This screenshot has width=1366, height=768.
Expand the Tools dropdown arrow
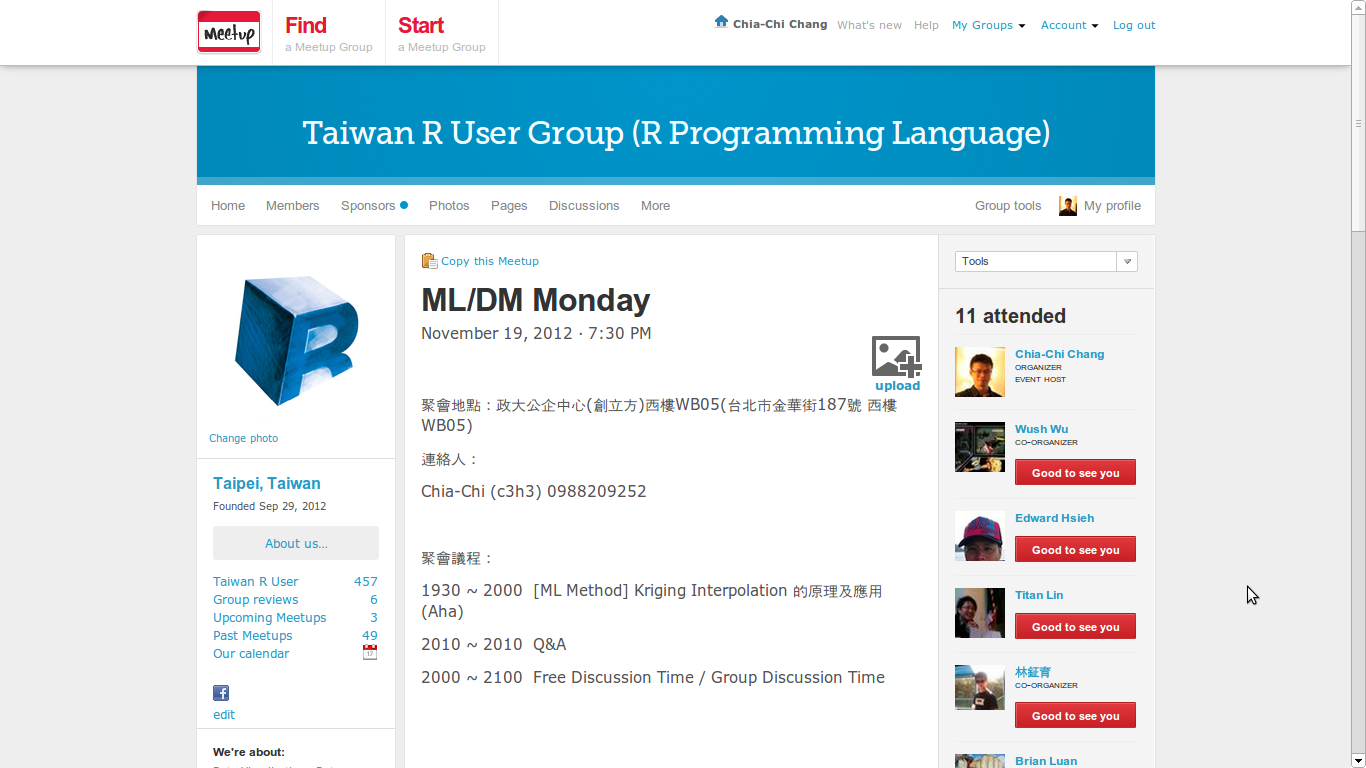pyautogui.click(x=1127, y=261)
